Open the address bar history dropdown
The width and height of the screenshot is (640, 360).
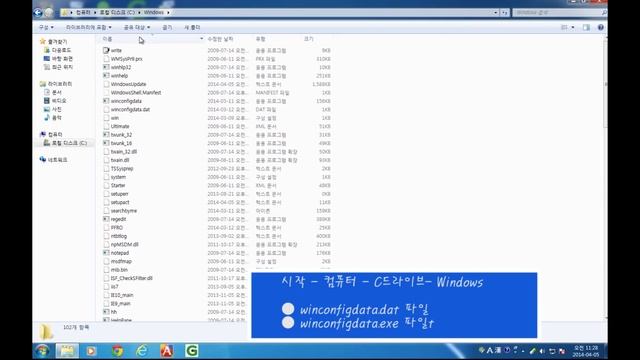[x=496, y=13]
